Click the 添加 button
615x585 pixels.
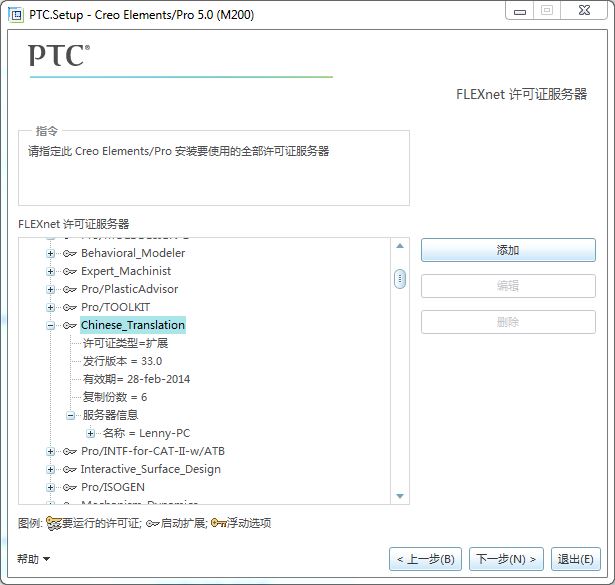point(508,250)
